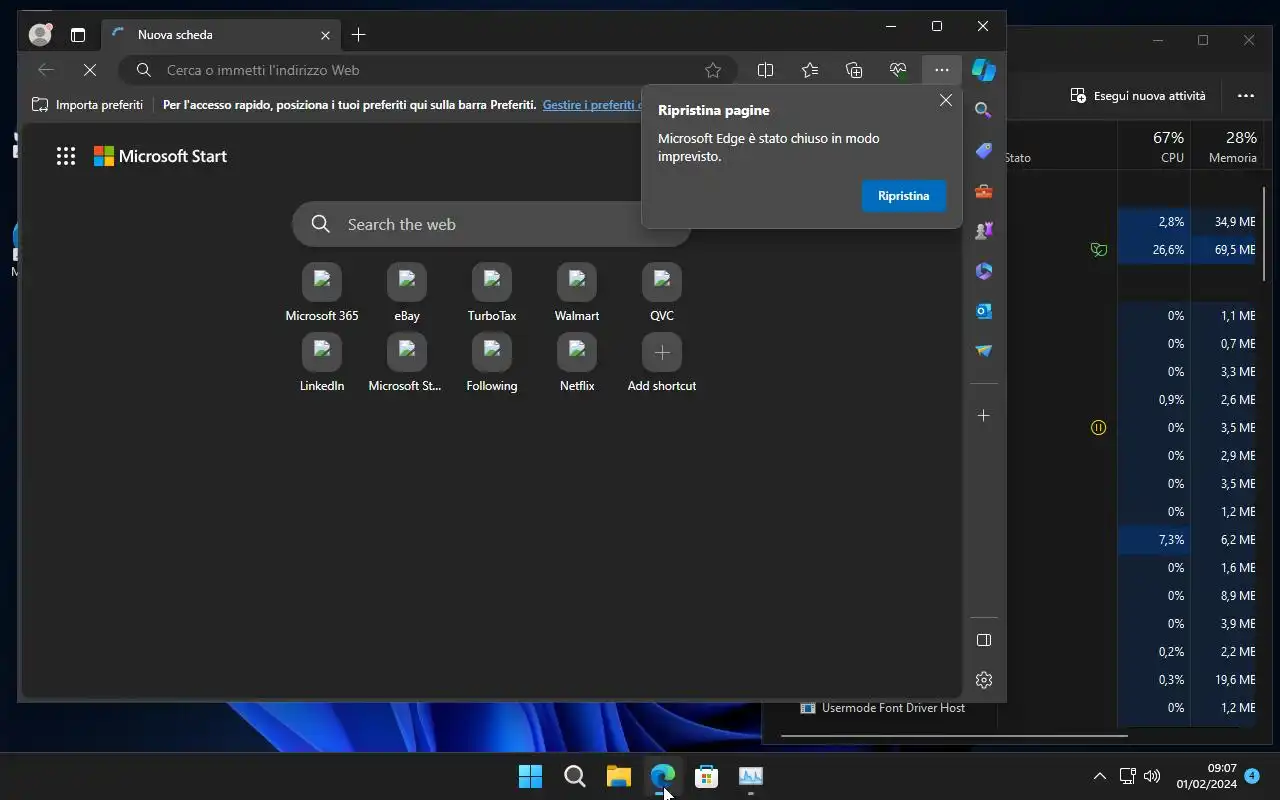Viewport: 1280px width, 800px height.
Task: Open Gestire i preferiti link
Action: [592, 104]
